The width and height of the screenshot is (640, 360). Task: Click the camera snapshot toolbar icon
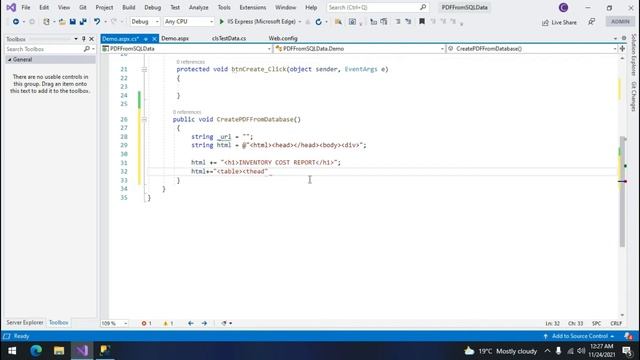tap(352, 22)
